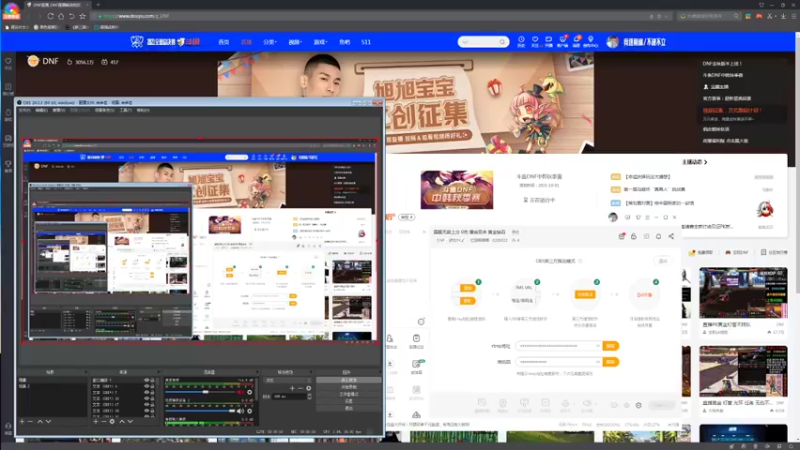800x450 pixels.
Task: Open 查看(V) menu in OBS
Action: 59,110
